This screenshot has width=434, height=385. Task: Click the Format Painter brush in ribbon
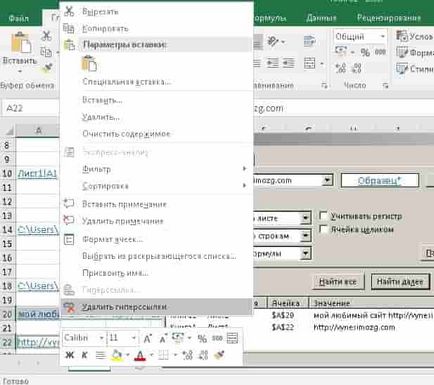coord(47,68)
